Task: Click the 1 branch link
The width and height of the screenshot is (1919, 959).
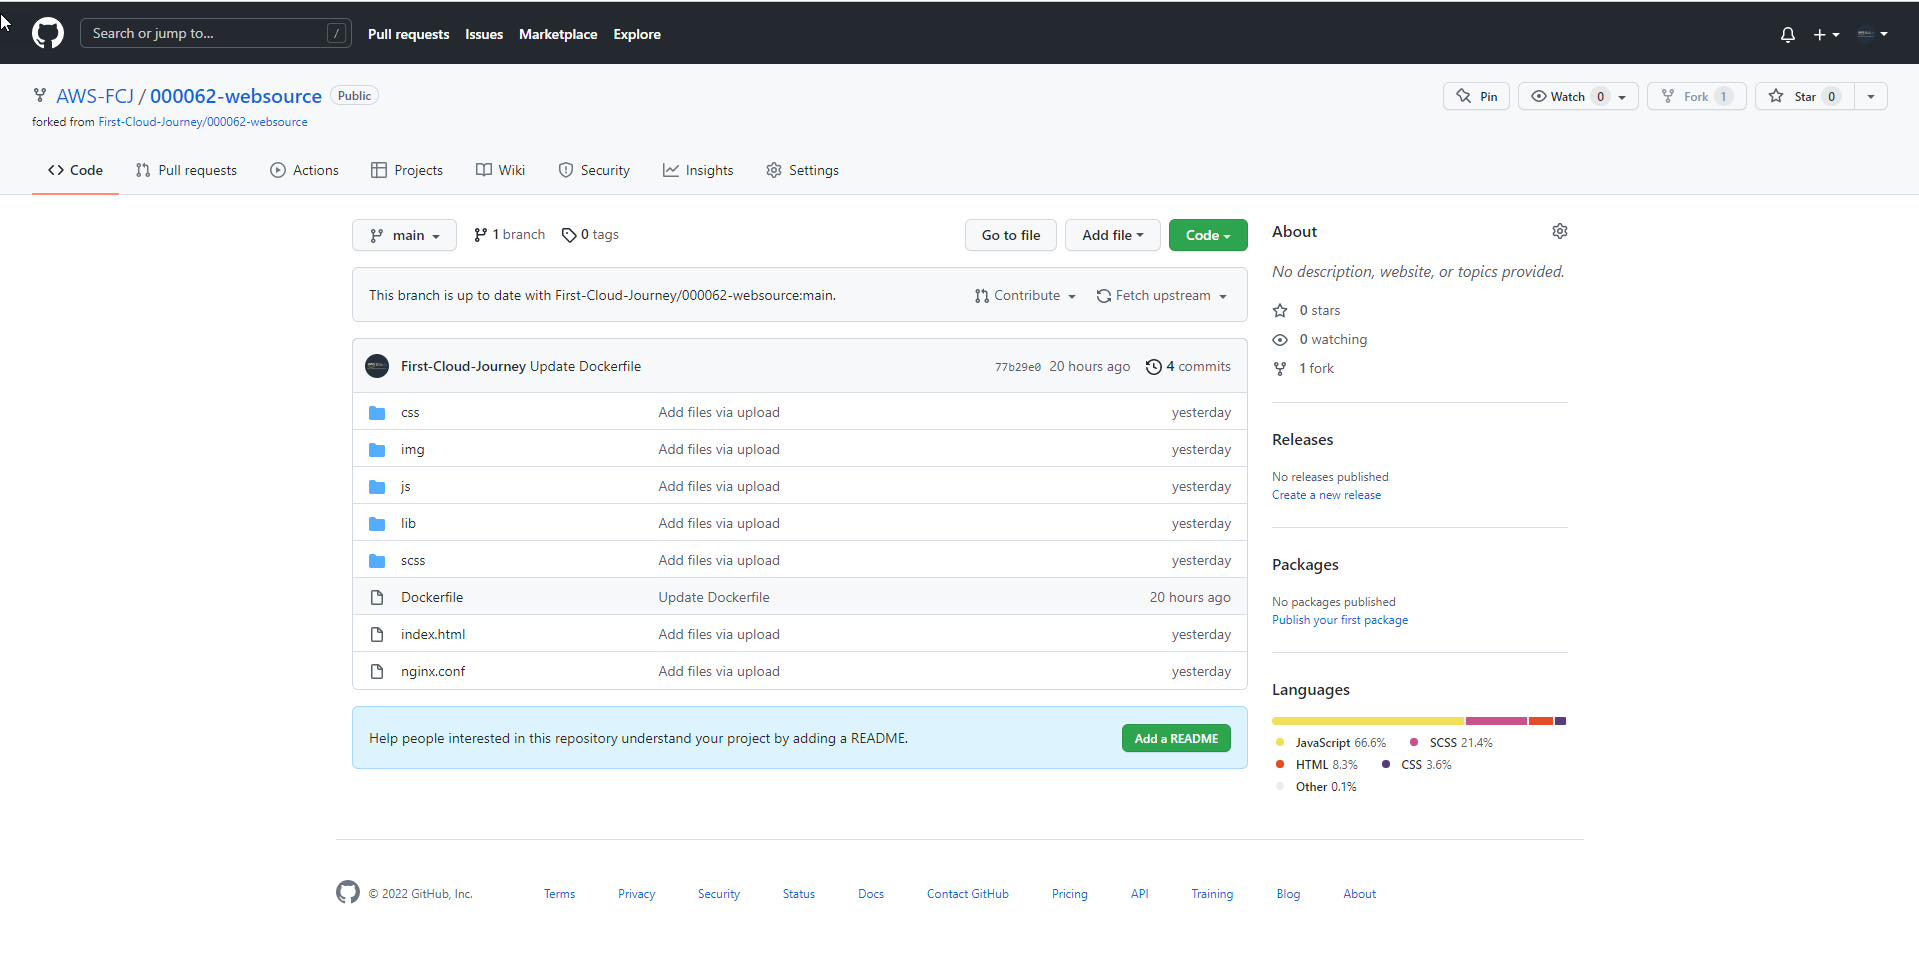Action: [x=509, y=235]
